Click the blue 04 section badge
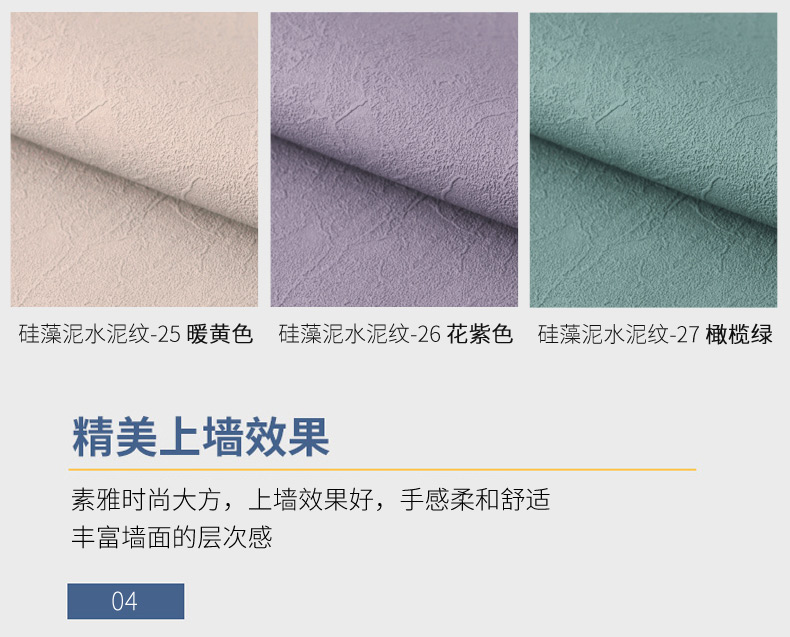The image size is (790, 637). 126,601
